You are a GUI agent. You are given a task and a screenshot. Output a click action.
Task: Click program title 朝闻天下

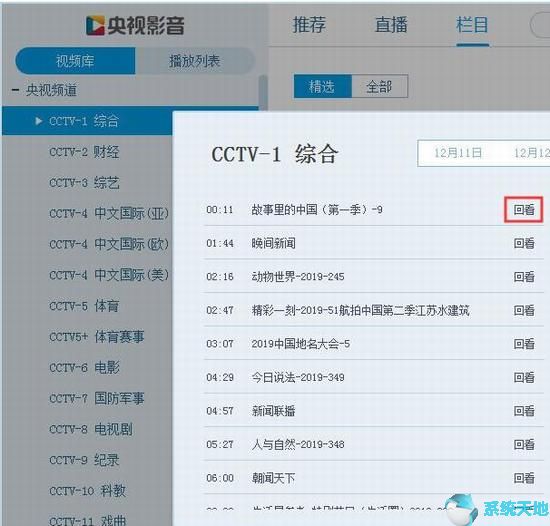[x=274, y=478]
